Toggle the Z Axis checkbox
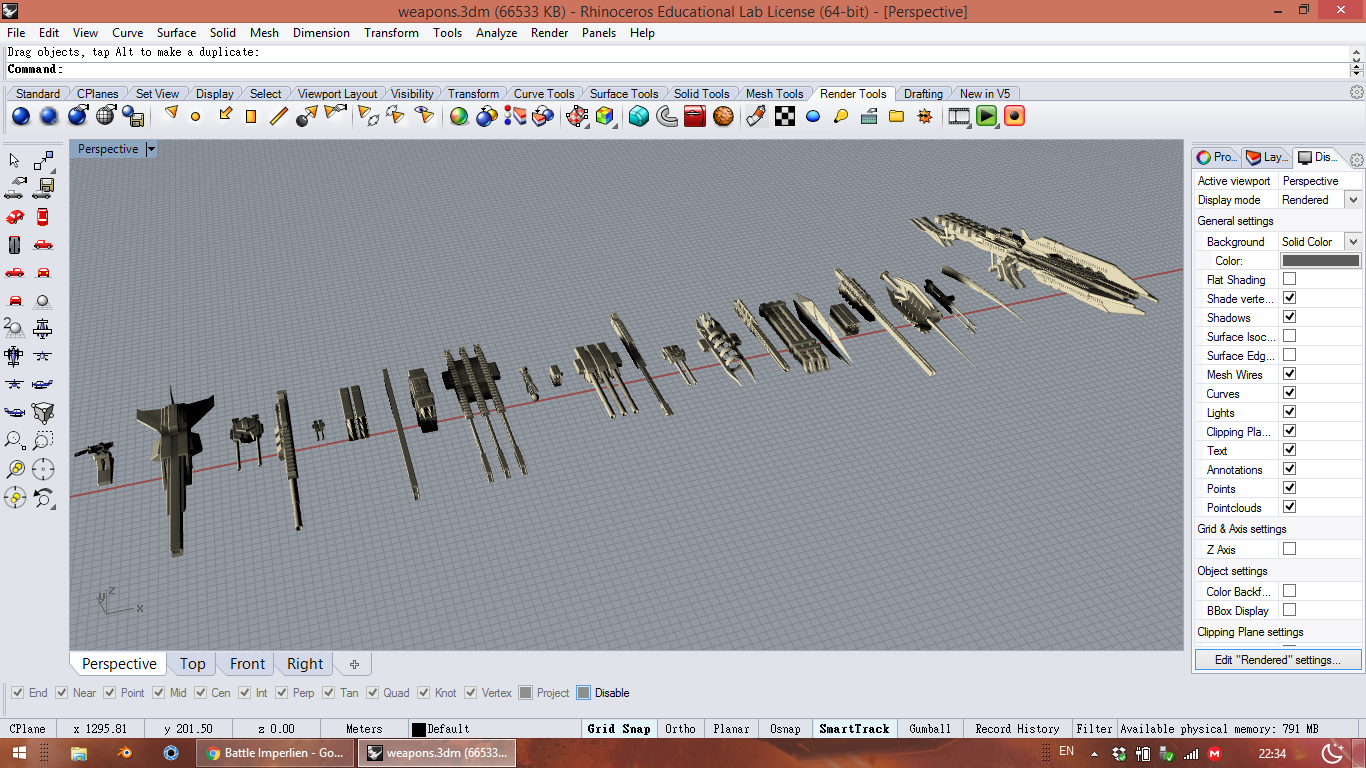Viewport: 1366px width, 768px height. [1289, 549]
